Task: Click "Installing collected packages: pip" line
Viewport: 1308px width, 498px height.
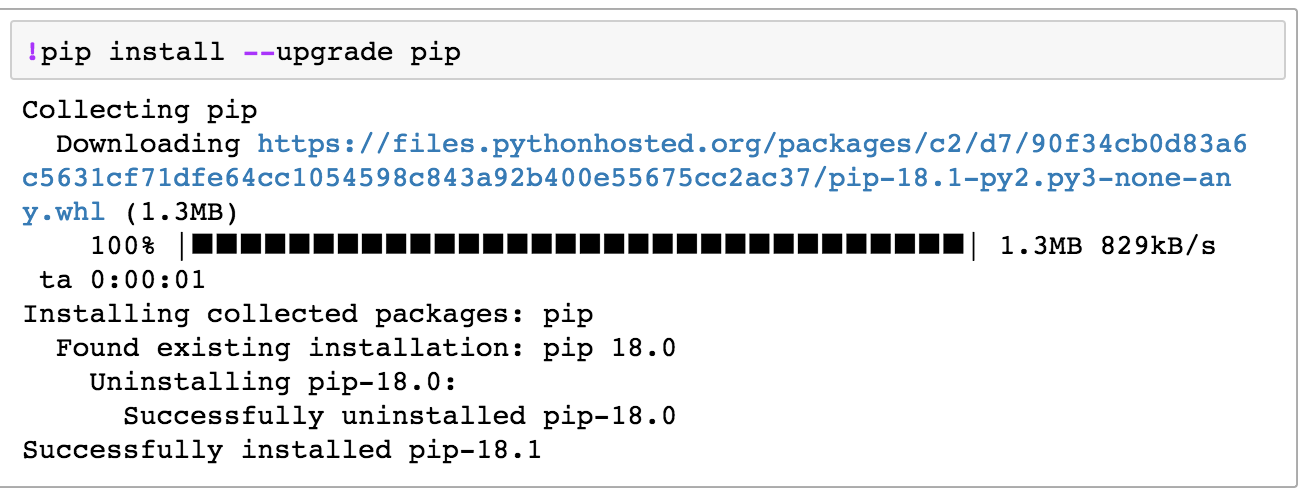Action: click(308, 314)
